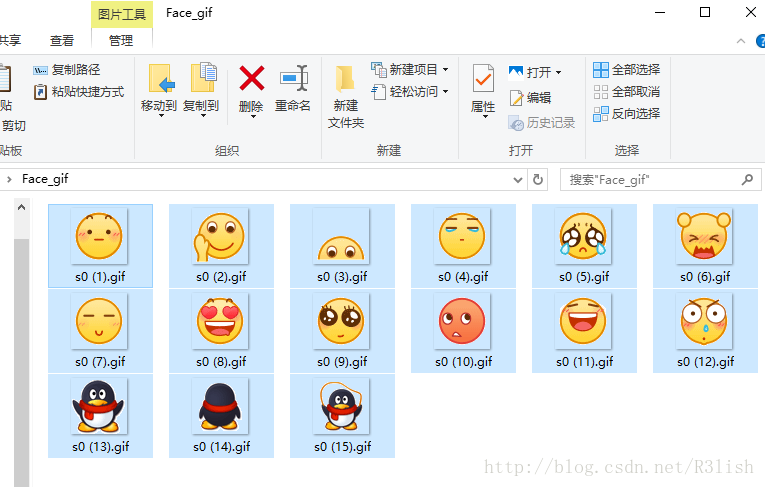Open the 复制到 dropdown arrow
The width and height of the screenshot is (765, 487).
click(x=203, y=116)
